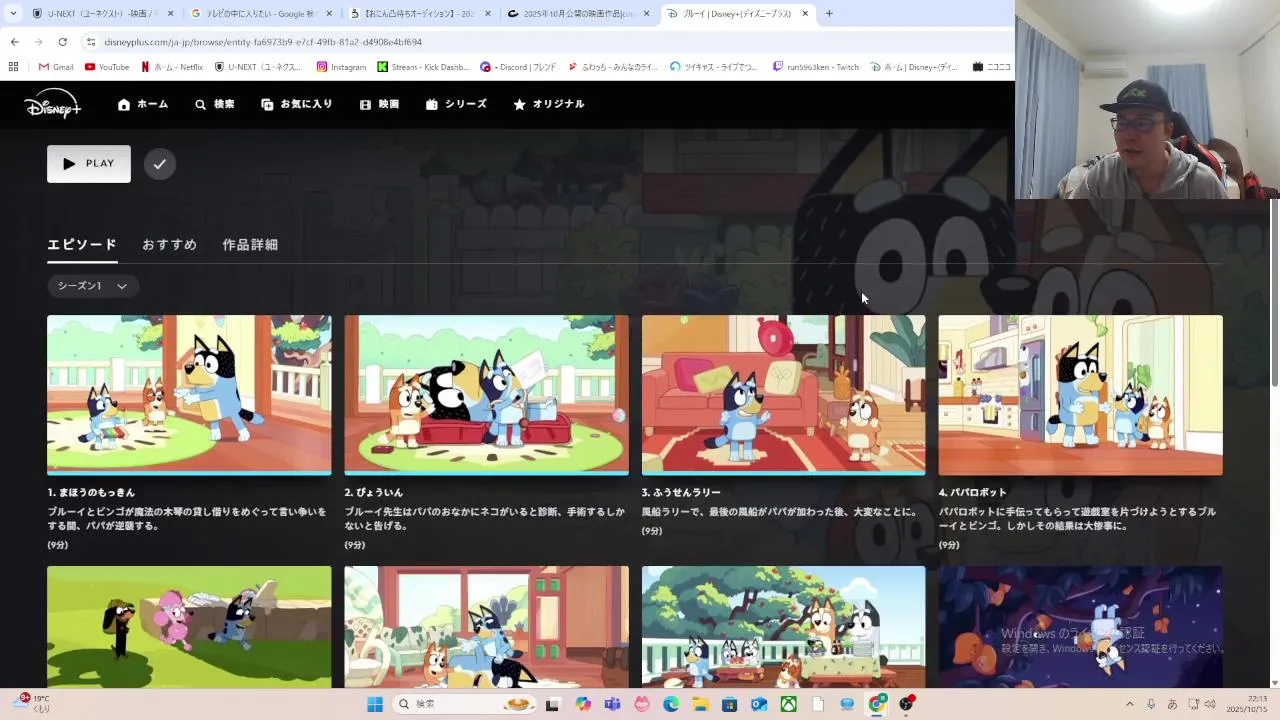Screen dimensions: 1280x720
Task: Open the Chrome tab search dropdown arrow
Action: point(13,14)
